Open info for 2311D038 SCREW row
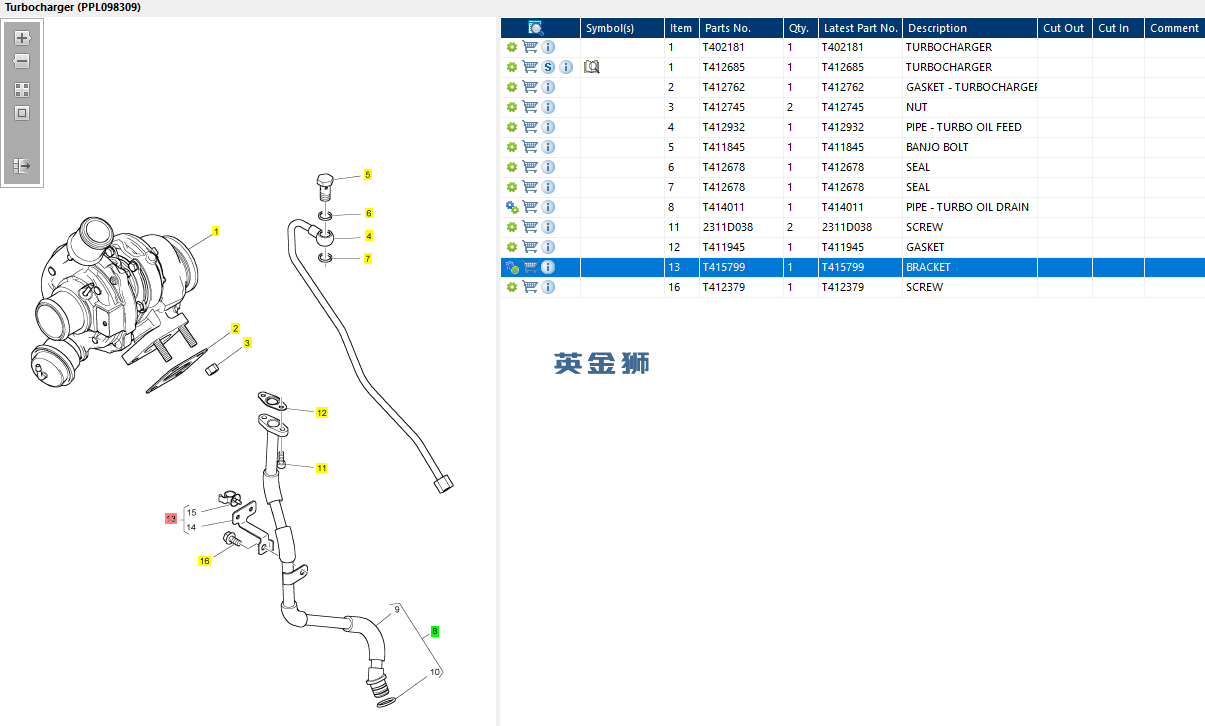This screenshot has width=1205, height=726. pyautogui.click(x=548, y=227)
